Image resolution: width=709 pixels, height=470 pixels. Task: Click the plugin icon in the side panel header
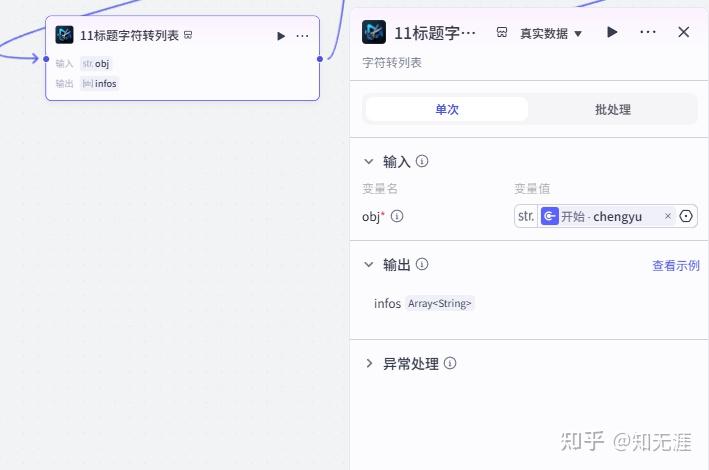point(374,32)
